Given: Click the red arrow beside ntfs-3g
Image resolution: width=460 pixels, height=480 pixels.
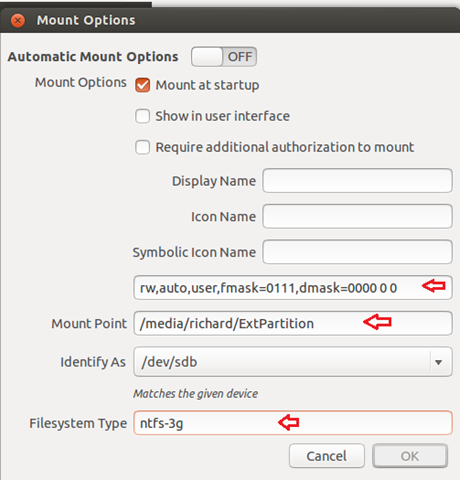Looking at the screenshot, I should 289,422.
